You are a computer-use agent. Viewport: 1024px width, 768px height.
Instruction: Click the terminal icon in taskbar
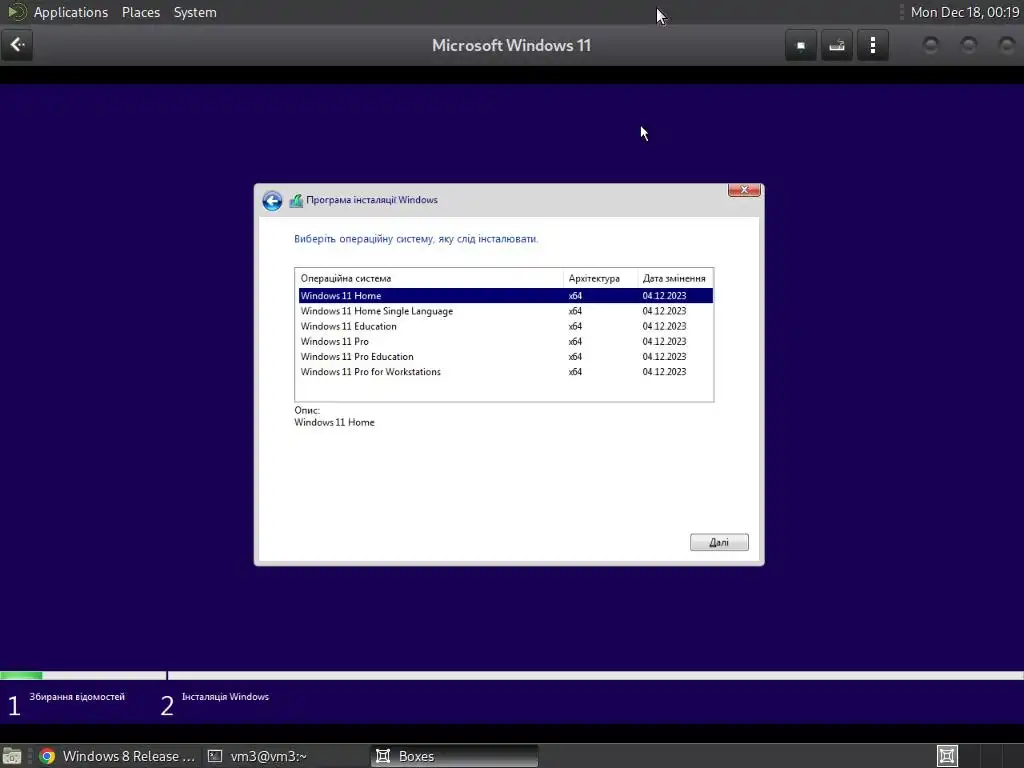215,756
